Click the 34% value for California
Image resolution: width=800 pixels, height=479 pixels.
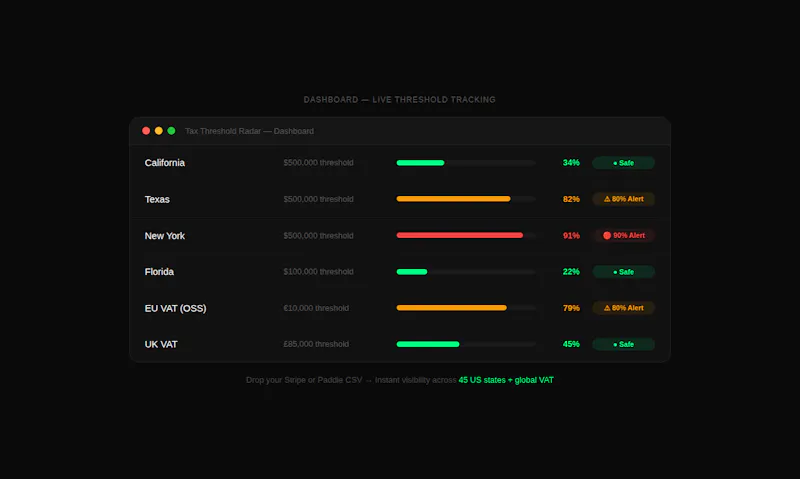coord(571,163)
